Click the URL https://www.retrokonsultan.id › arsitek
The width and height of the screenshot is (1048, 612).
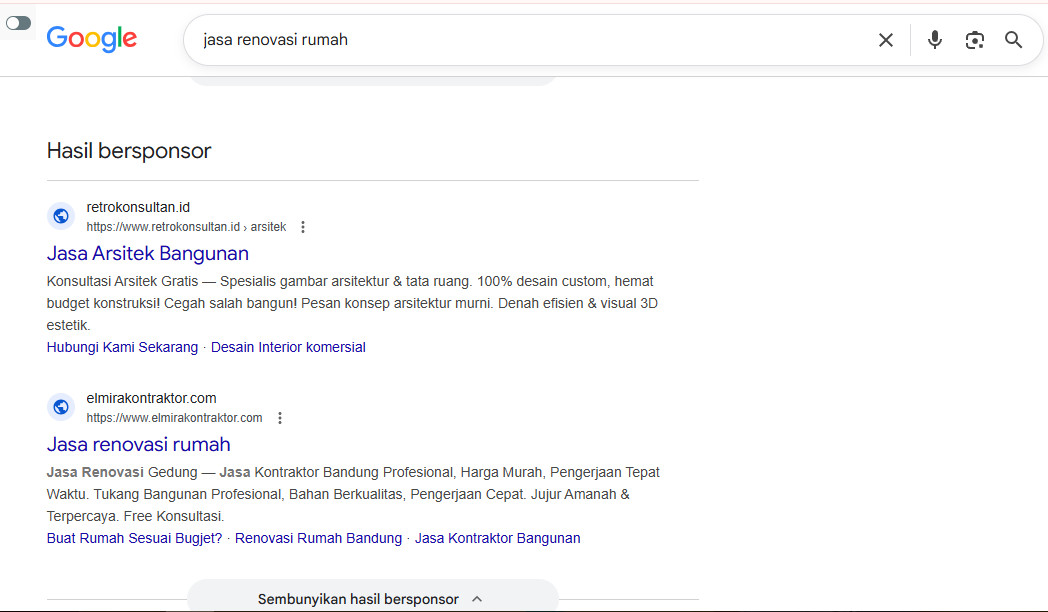tap(186, 227)
